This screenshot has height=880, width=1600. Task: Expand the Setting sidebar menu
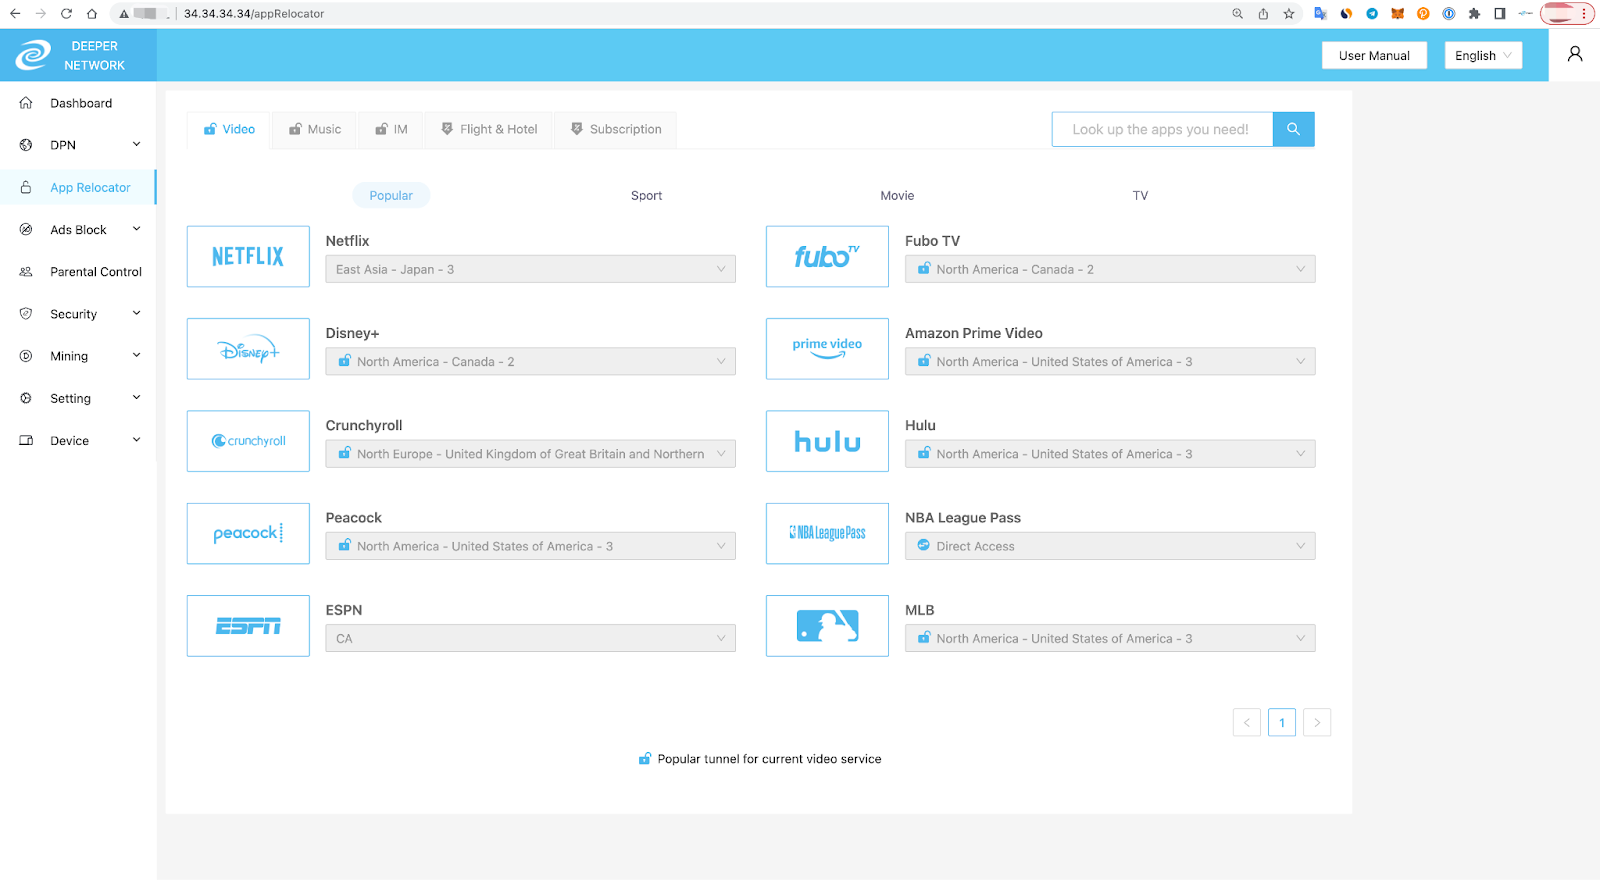tap(78, 398)
